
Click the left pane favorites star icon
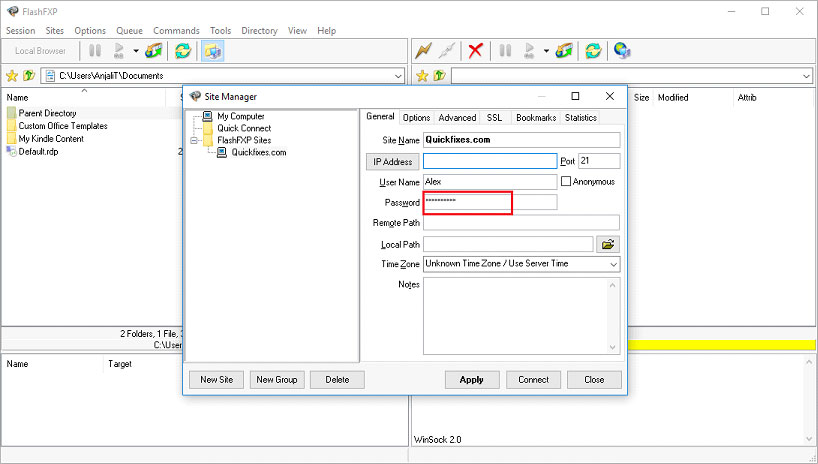[11, 76]
